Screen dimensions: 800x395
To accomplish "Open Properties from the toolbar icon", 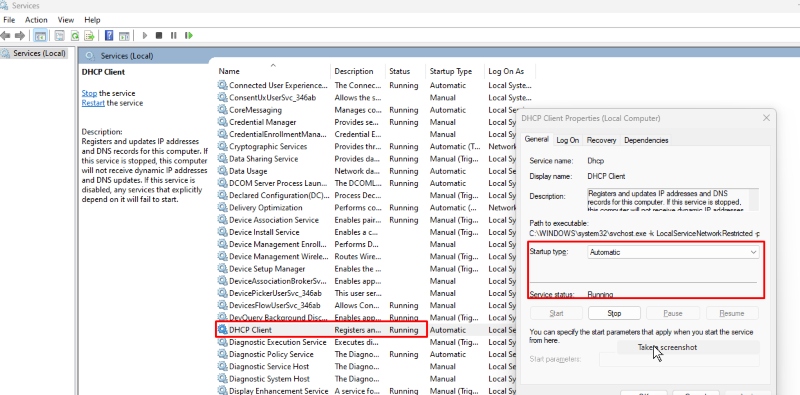I will point(60,36).
